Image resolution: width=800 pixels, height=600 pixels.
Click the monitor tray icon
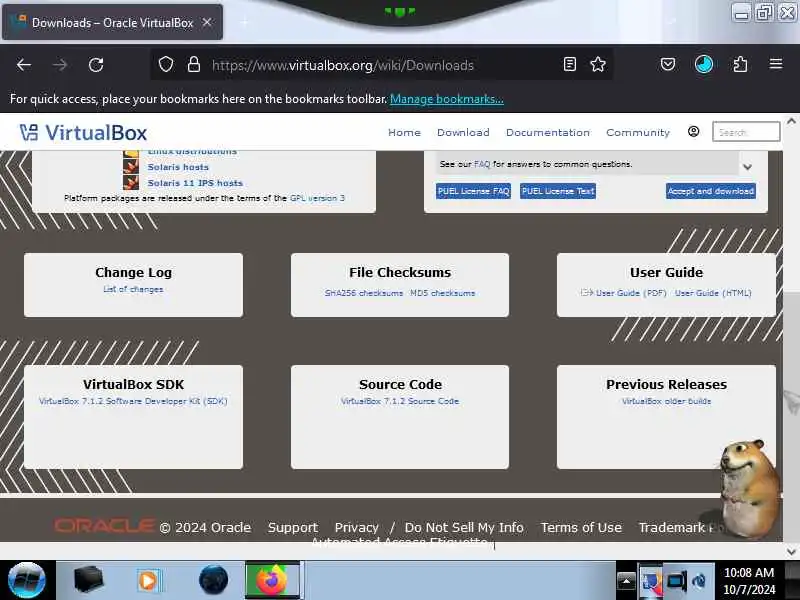[x=676, y=581]
